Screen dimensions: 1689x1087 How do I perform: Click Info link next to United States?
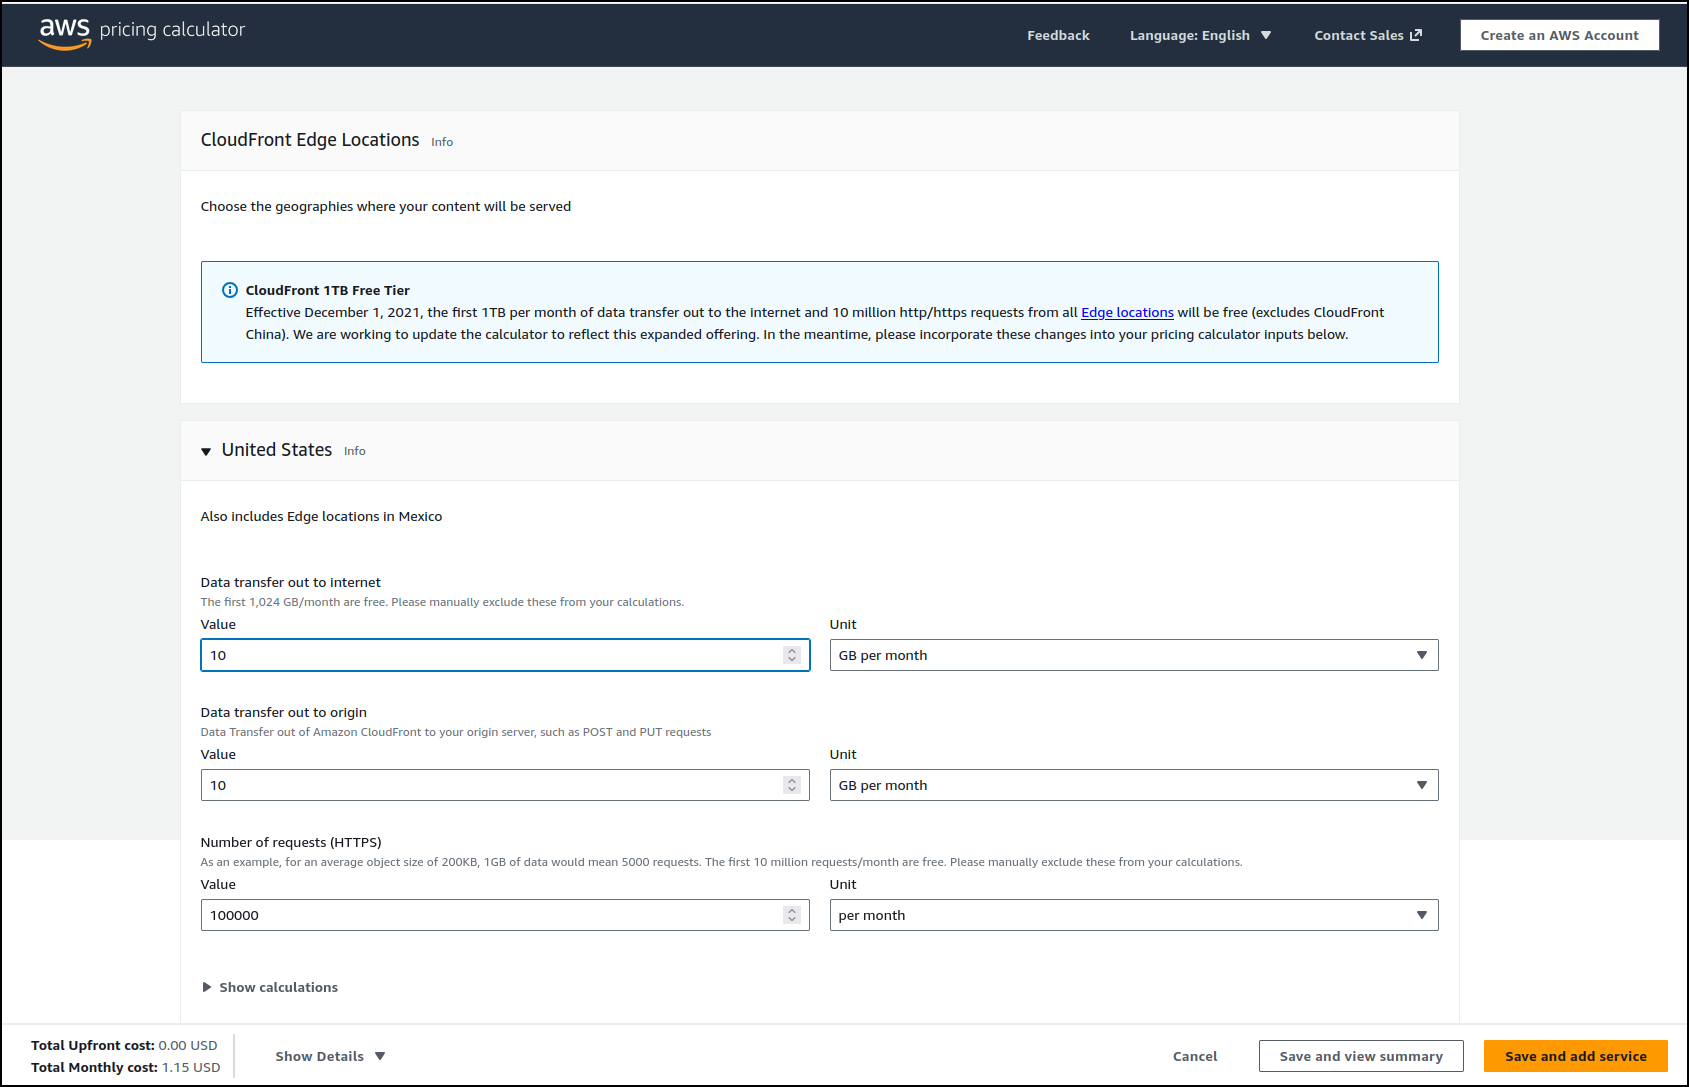[355, 451]
